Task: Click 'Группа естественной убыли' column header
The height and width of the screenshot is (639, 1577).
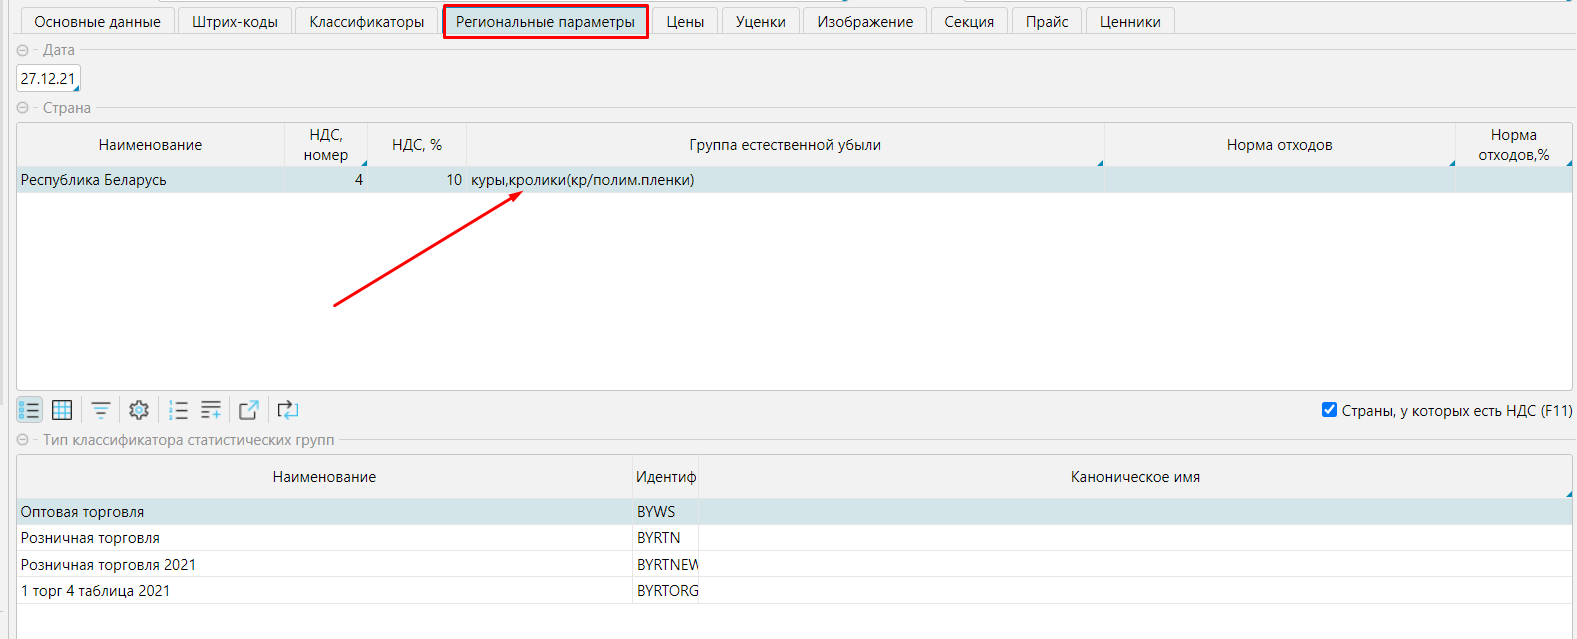Action: click(784, 145)
